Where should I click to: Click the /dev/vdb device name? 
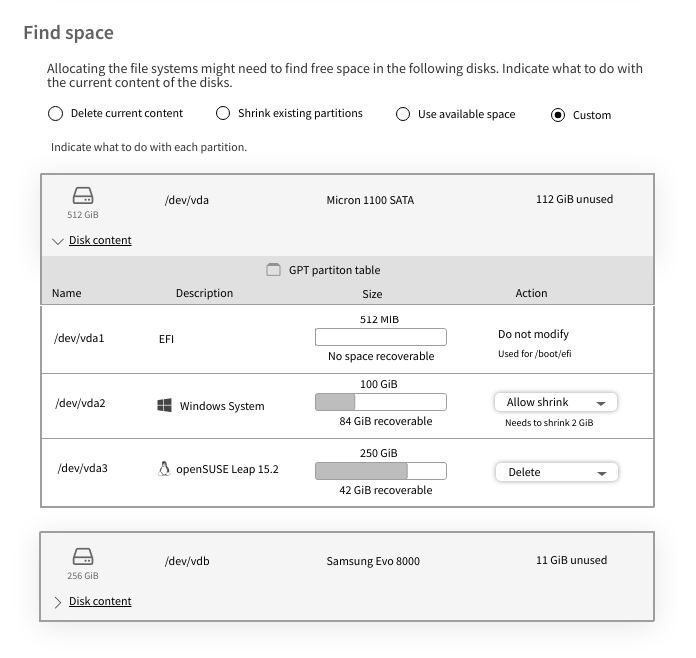click(x=187, y=561)
